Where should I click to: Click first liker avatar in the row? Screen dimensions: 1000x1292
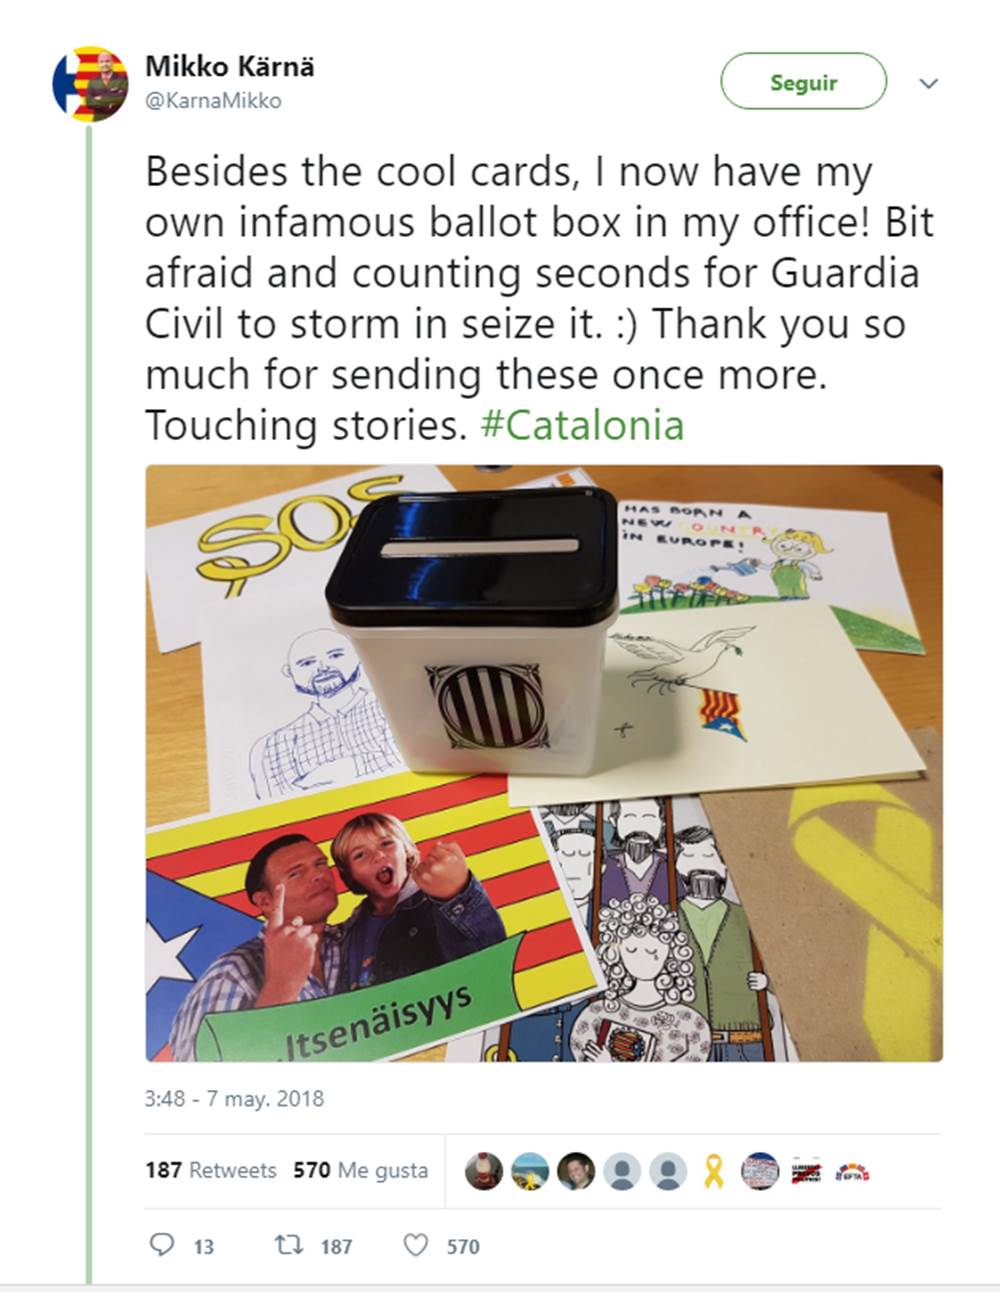[484, 1171]
